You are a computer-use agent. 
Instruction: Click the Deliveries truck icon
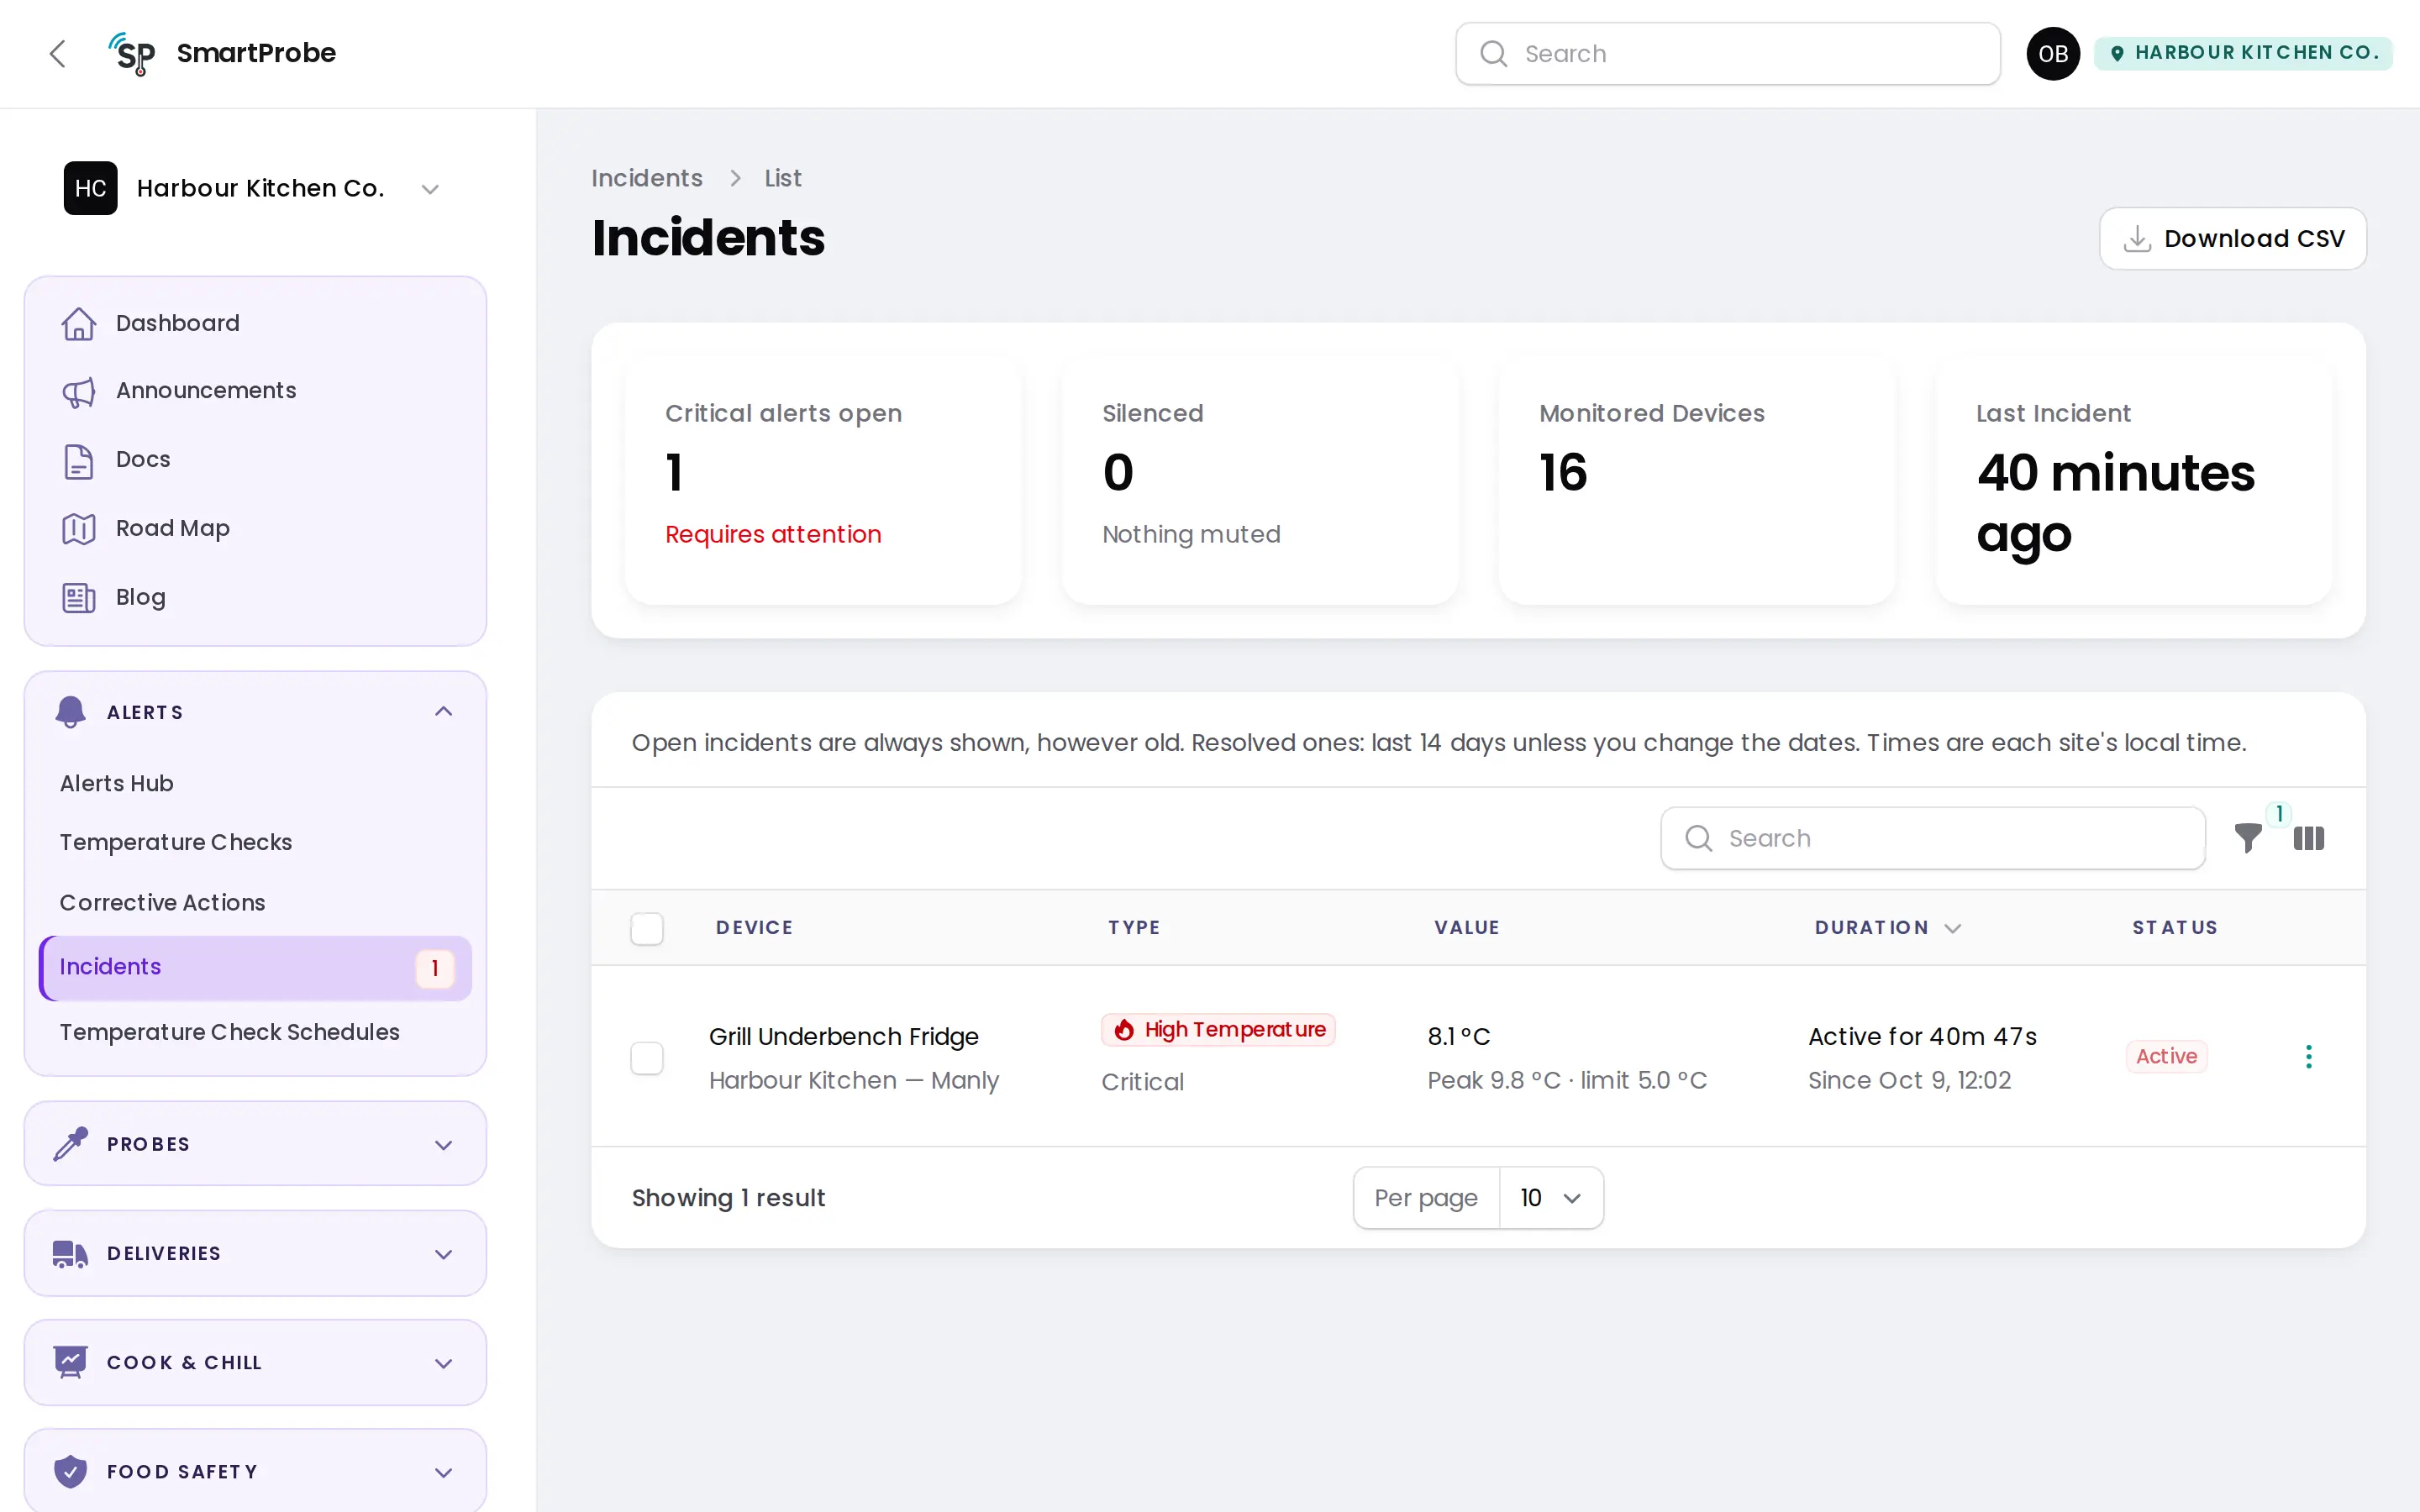pyautogui.click(x=70, y=1253)
